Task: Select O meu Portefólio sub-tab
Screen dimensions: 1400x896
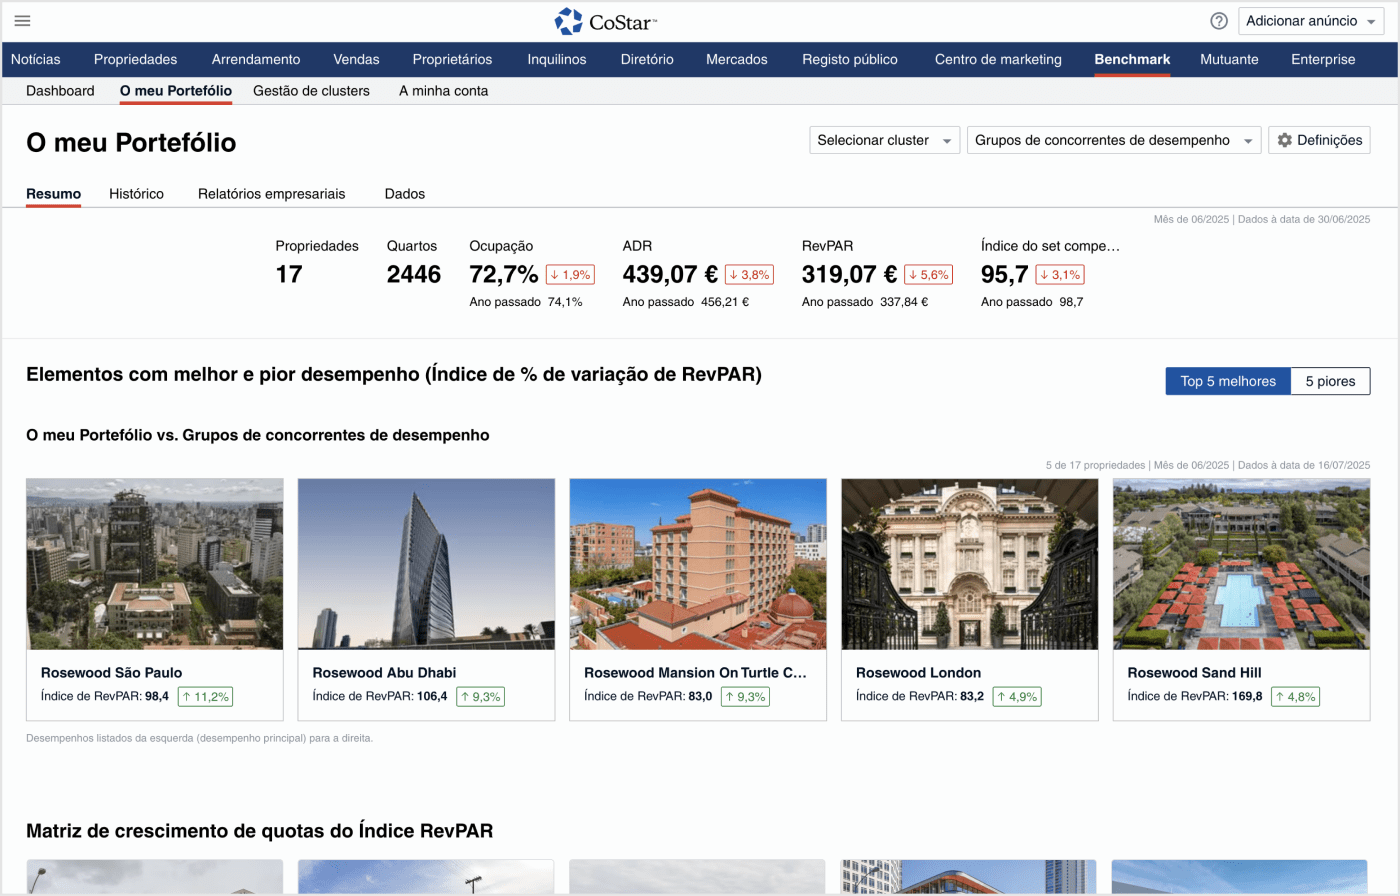Action: click(x=176, y=90)
